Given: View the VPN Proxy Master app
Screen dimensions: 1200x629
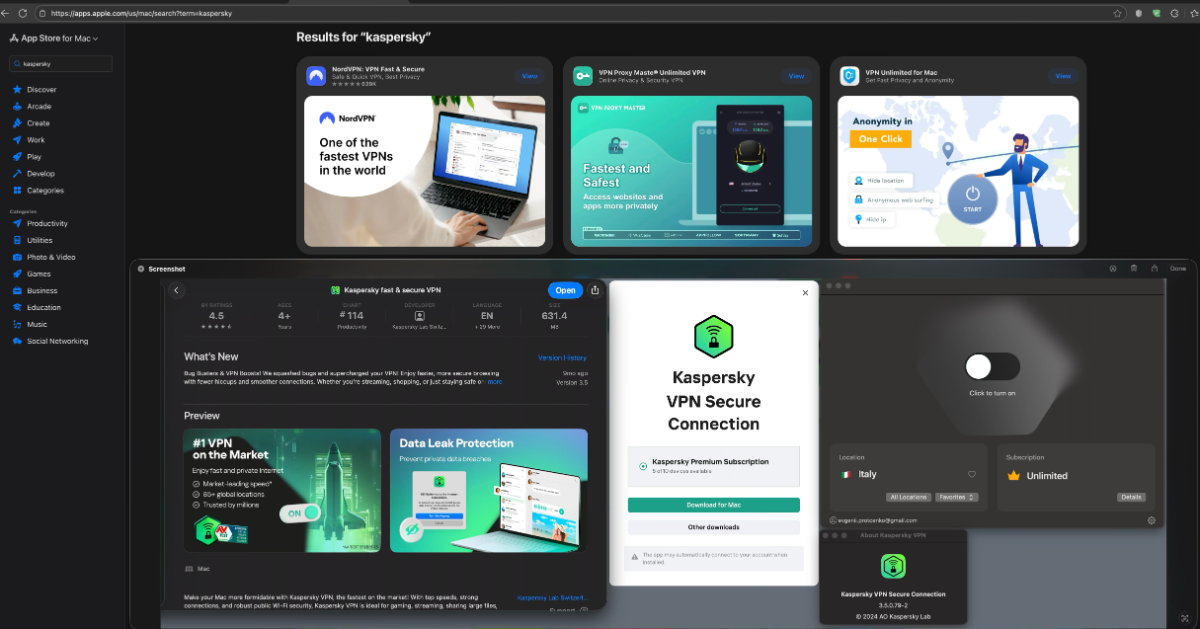Looking at the screenshot, I should click(x=796, y=76).
